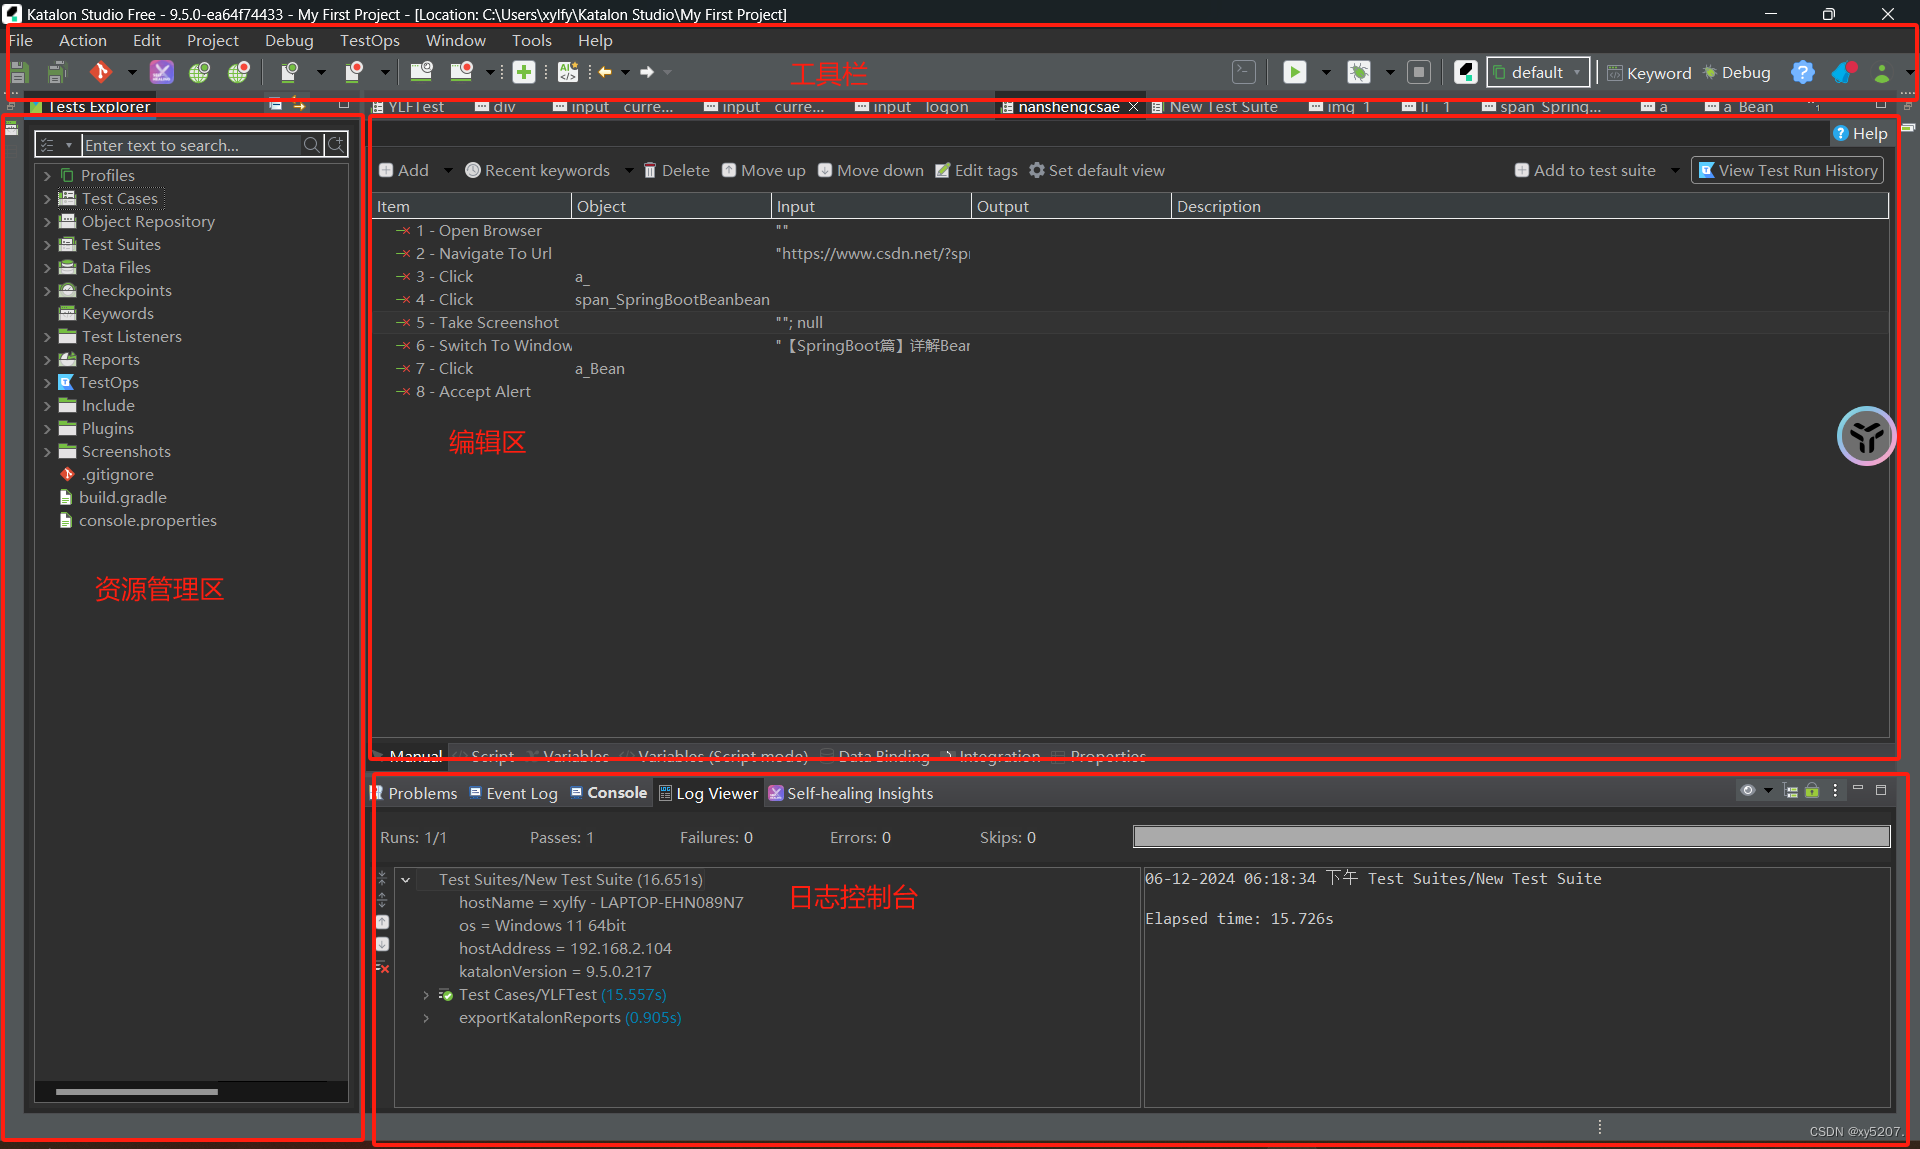Click the green plus new item icon
Image resolution: width=1920 pixels, height=1149 pixels.
click(524, 72)
